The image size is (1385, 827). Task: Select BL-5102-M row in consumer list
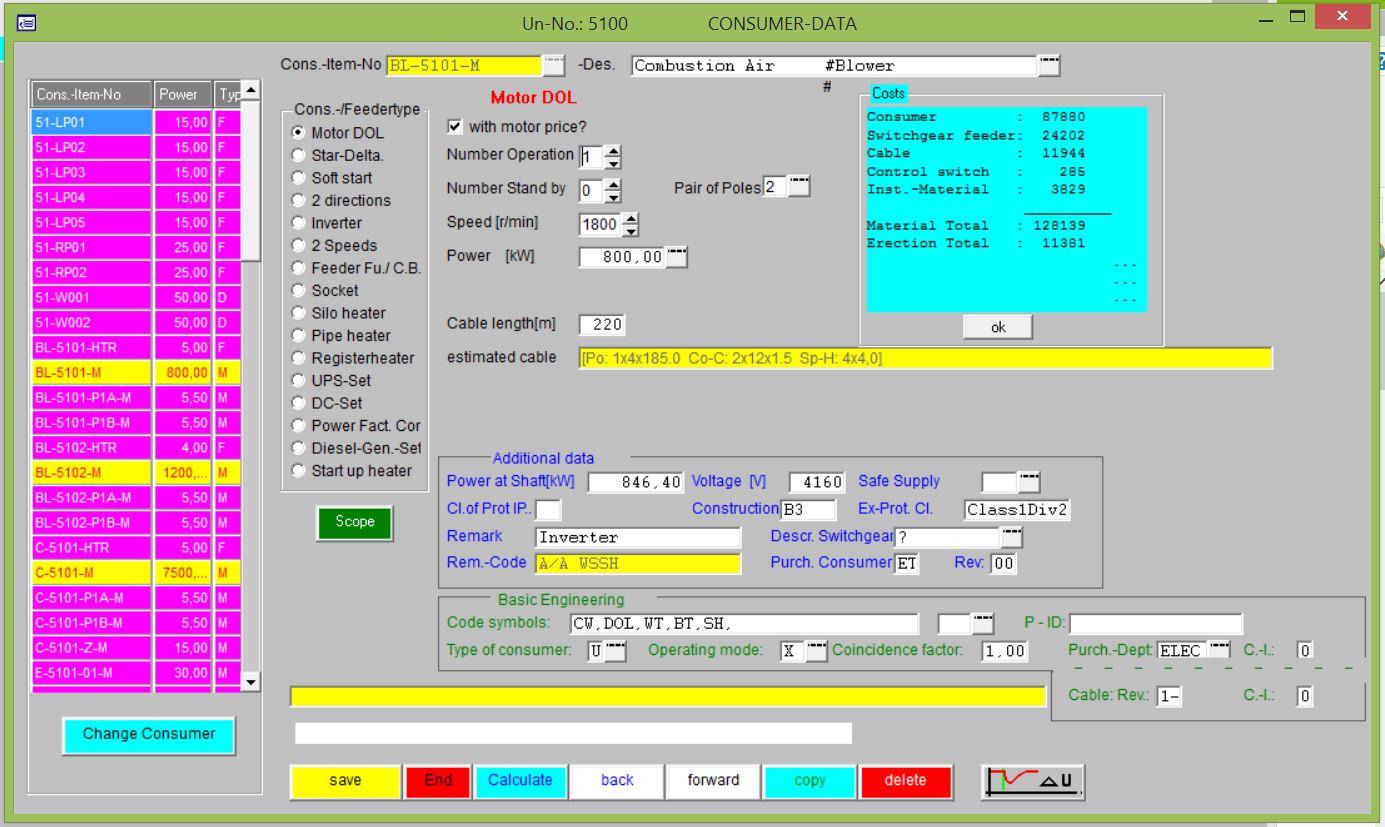92,472
